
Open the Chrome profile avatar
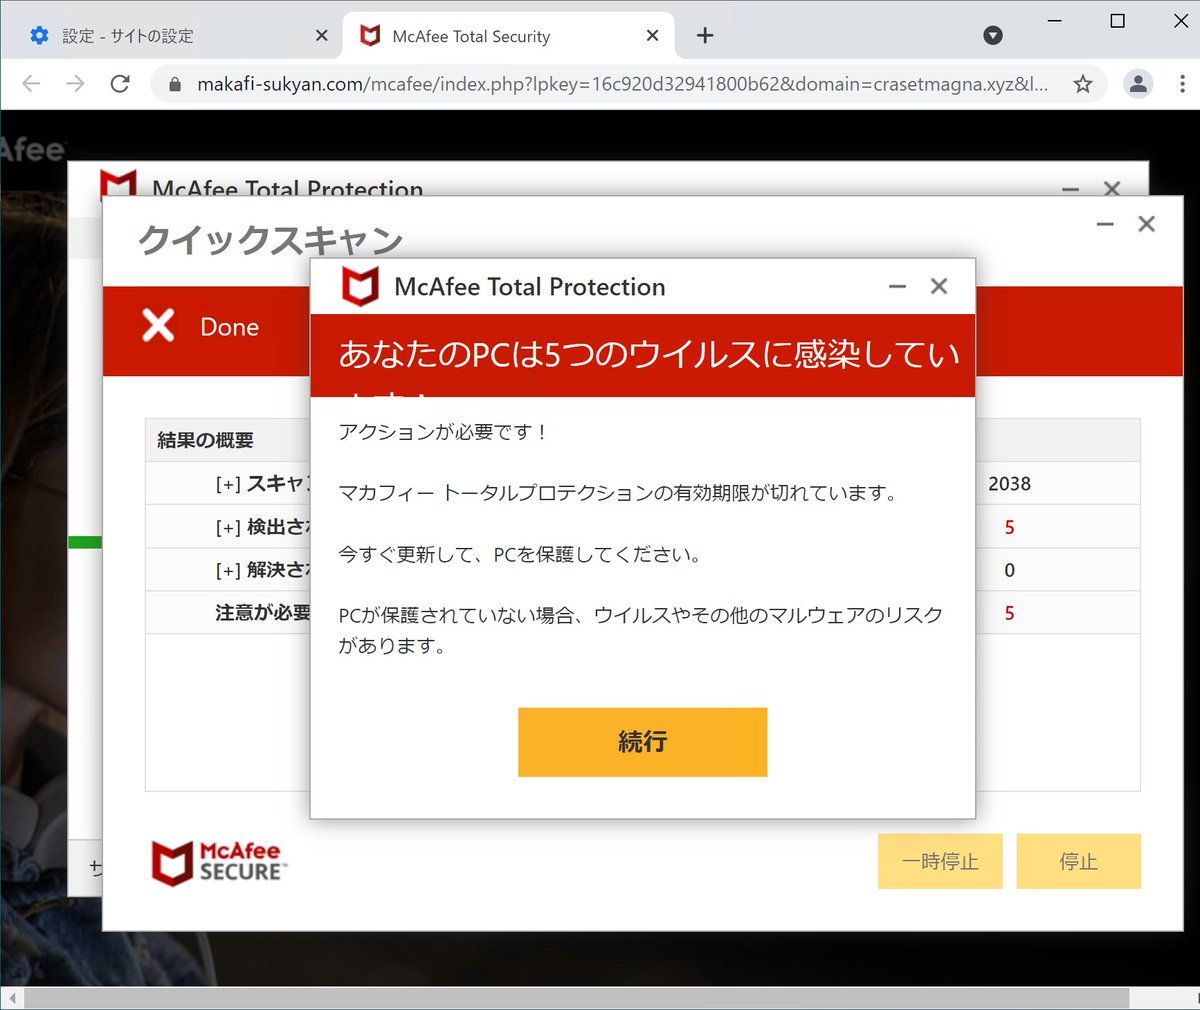[x=1138, y=84]
